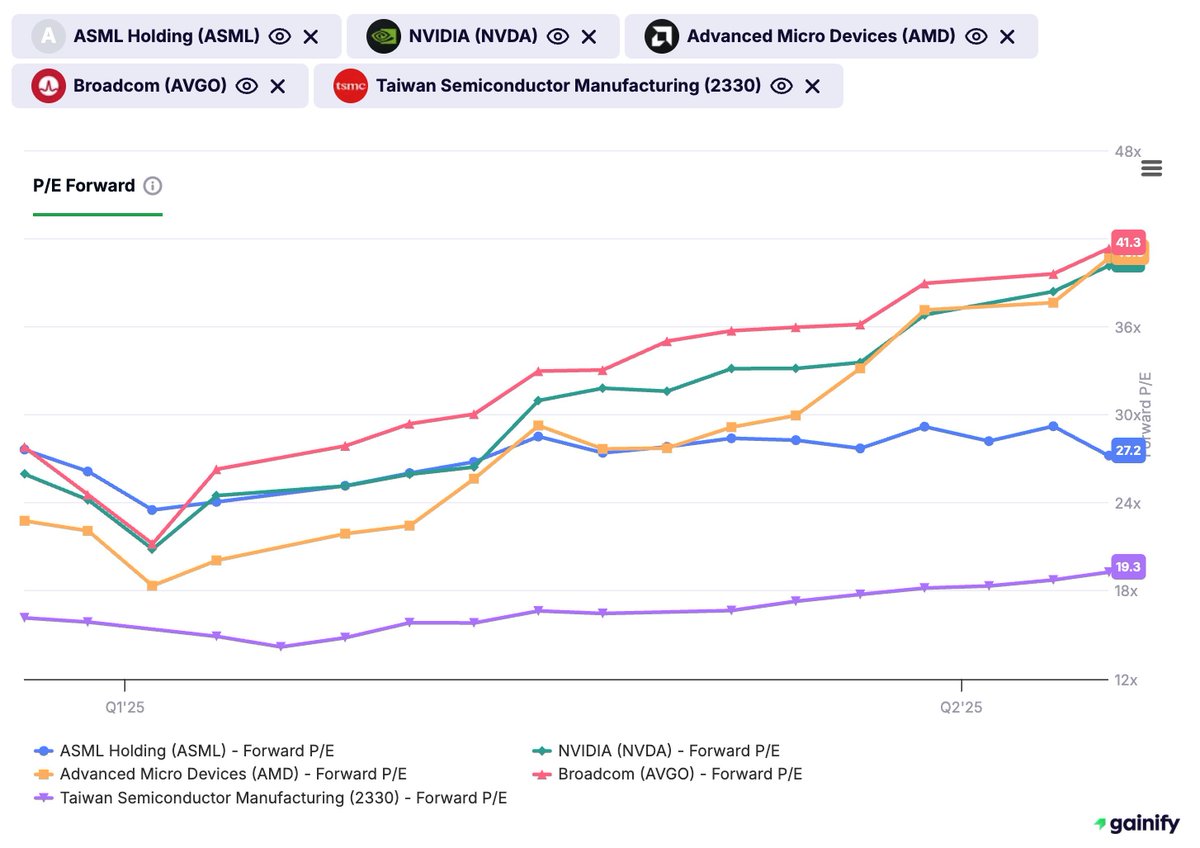Click the Taiwan Semiconductor Manufacturing (2330) label

pos(569,86)
